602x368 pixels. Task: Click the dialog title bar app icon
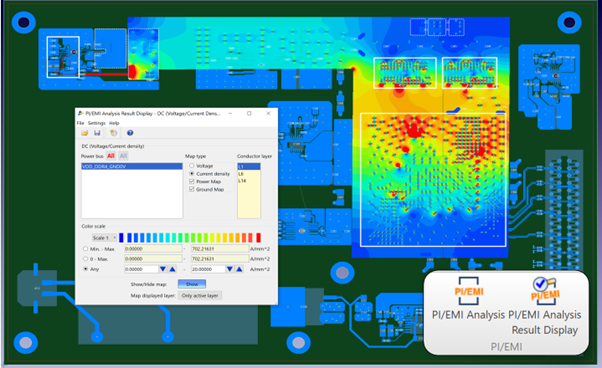click(81, 113)
